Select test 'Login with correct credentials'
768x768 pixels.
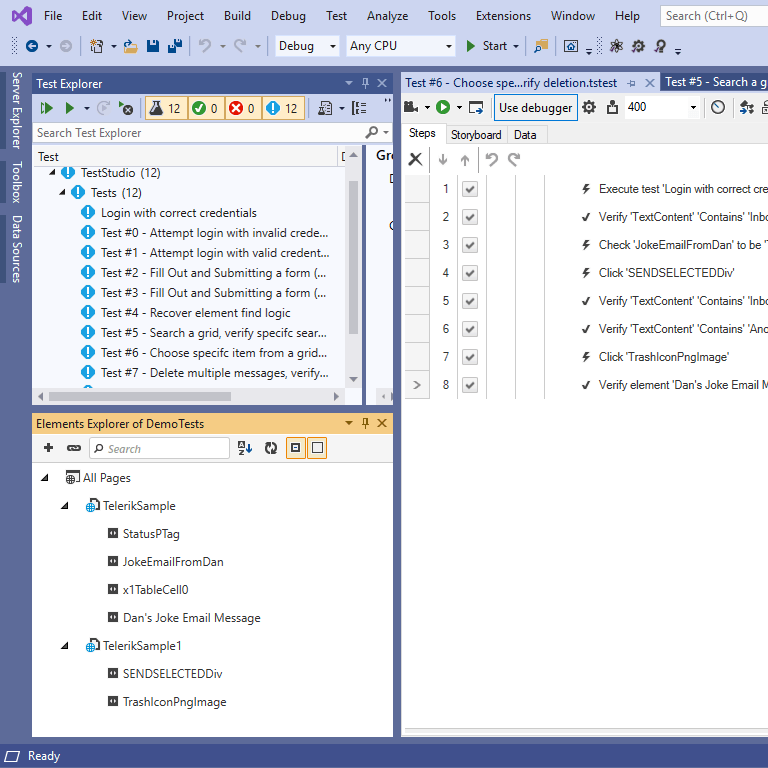point(179,213)
